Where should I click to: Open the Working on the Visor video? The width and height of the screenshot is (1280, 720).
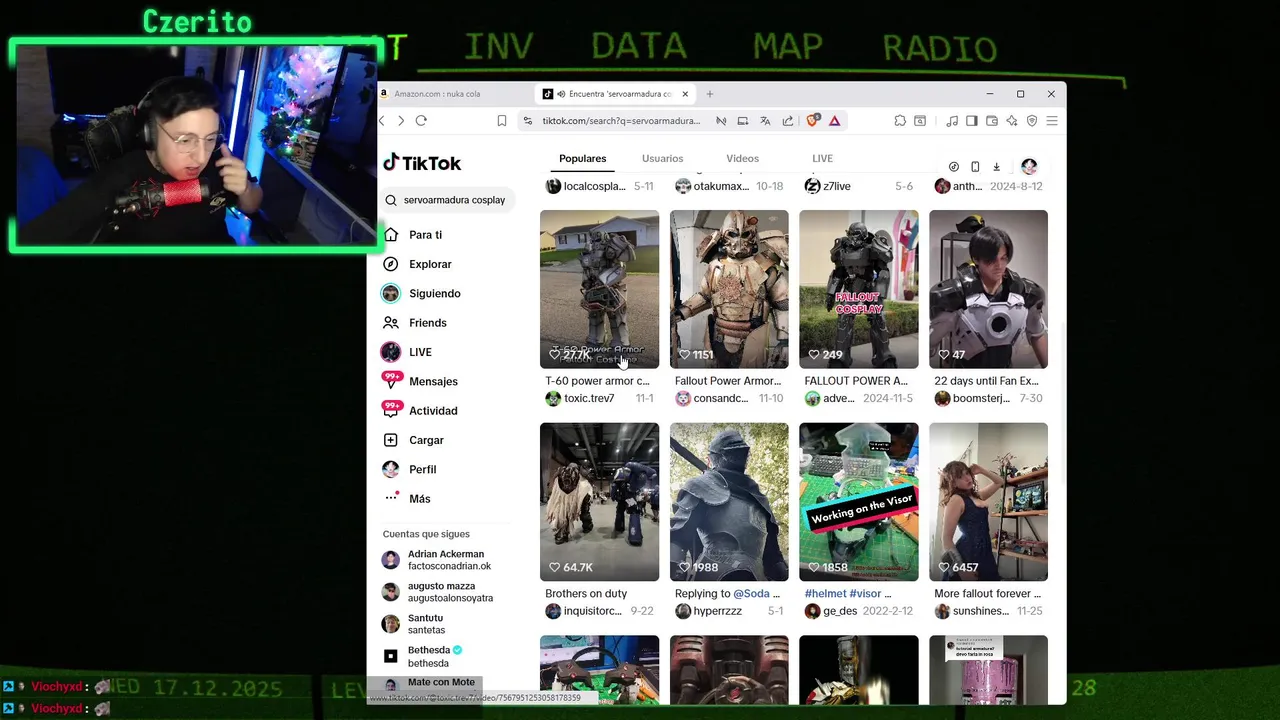[858, 502]
